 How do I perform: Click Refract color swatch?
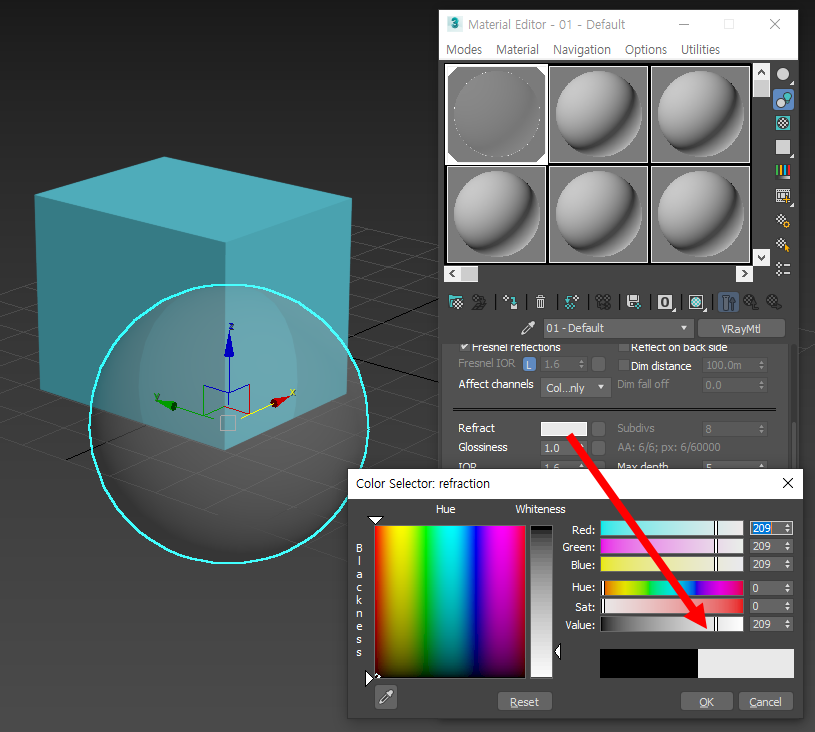pos(564,429)
